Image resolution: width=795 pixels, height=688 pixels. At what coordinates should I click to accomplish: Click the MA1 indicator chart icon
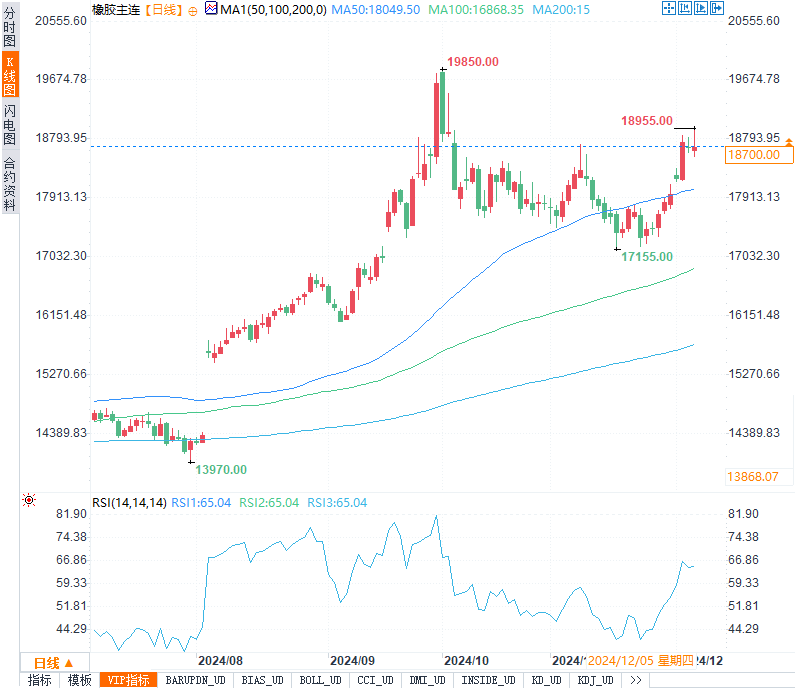pos(209,9)
